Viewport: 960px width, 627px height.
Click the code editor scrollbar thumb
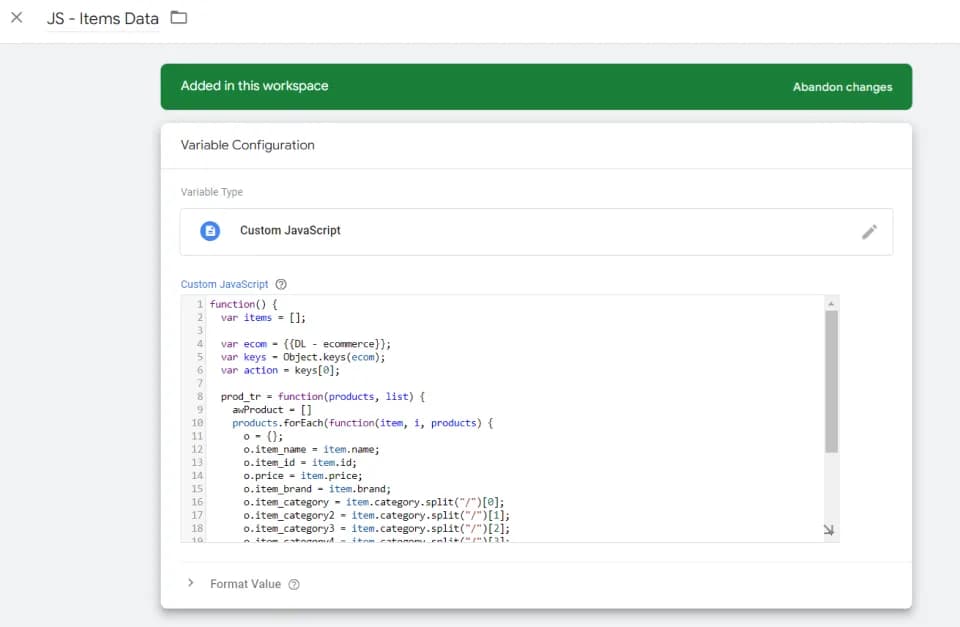[831, 381]
